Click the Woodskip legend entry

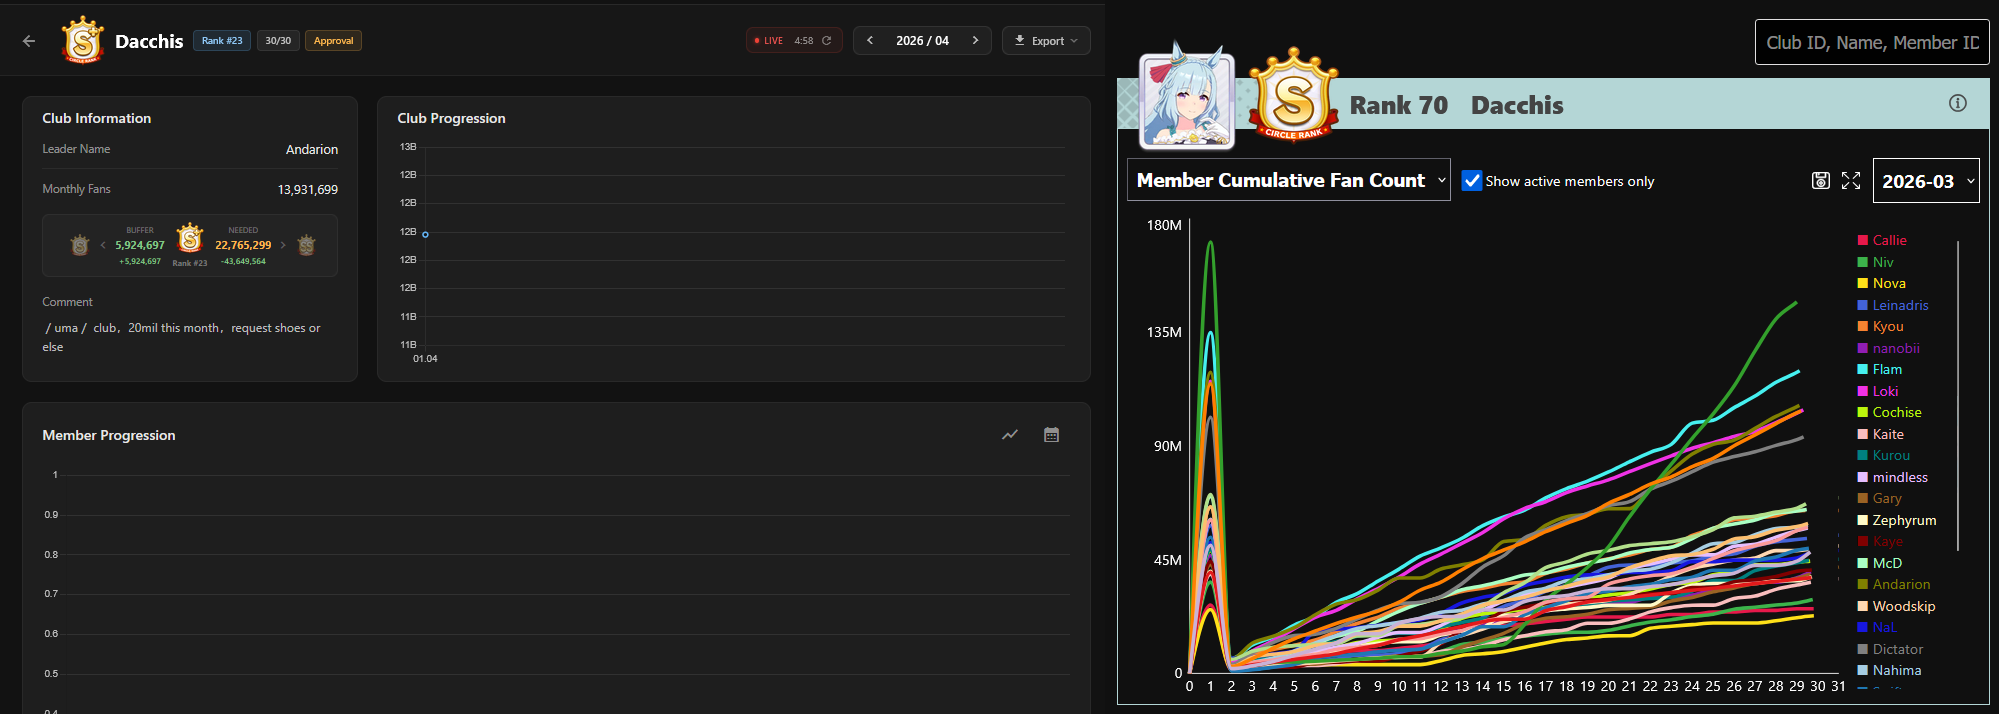pos(1896,606)
